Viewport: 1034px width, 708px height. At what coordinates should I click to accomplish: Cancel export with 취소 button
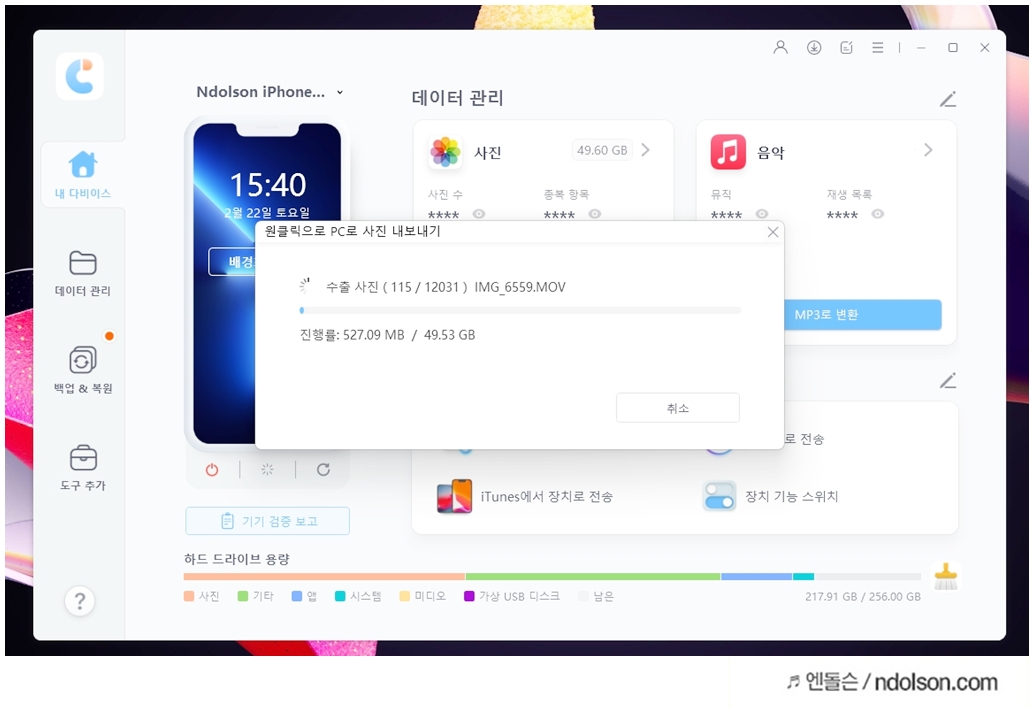coord(678,408)
